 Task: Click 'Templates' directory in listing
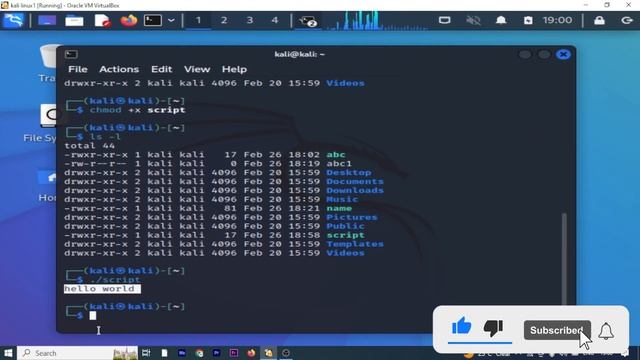(355, 244)
